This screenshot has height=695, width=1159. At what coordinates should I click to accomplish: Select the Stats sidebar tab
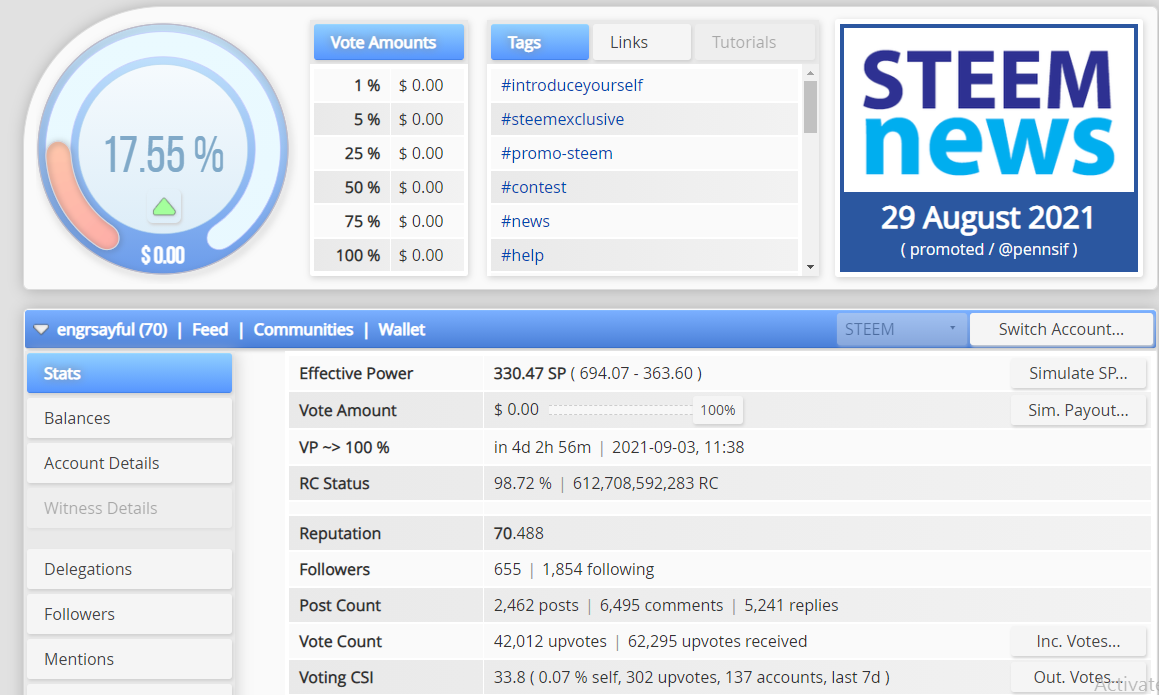pos(129,373)
